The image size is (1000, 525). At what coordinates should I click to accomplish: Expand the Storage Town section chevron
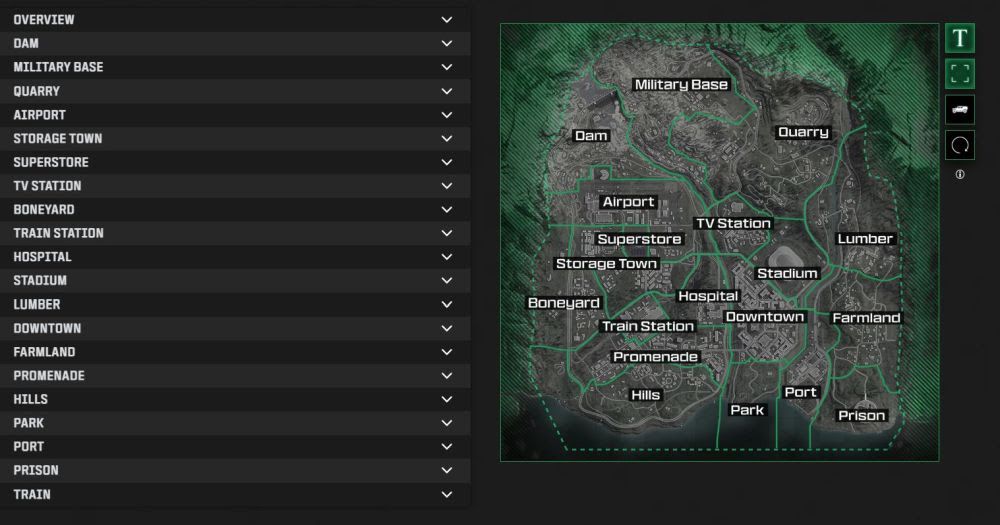[x=447, y=138]
